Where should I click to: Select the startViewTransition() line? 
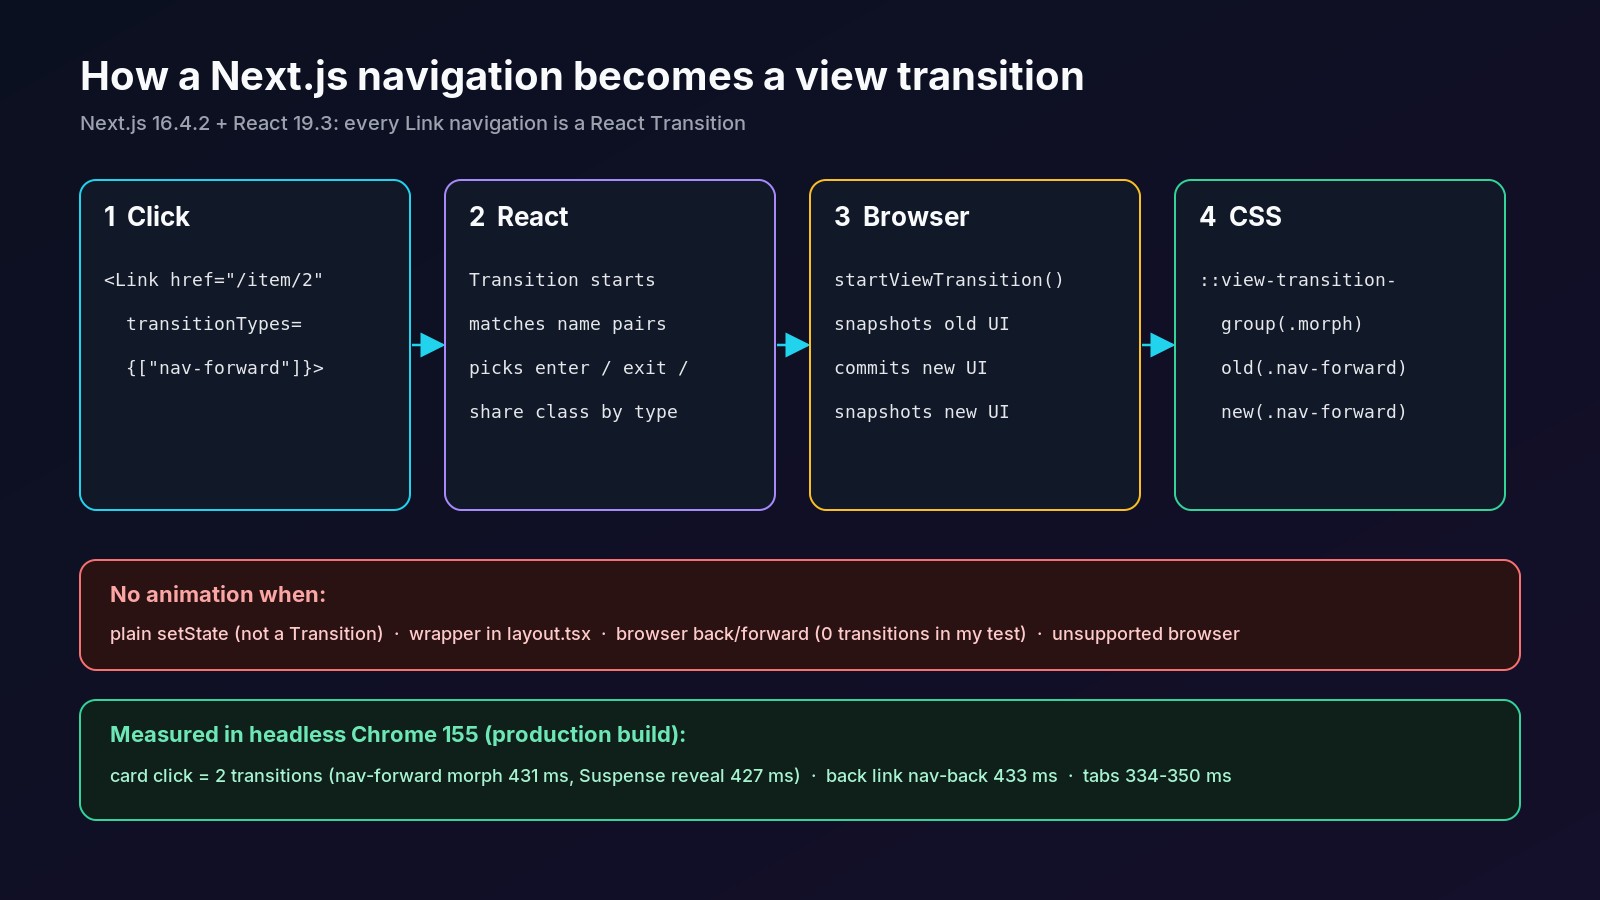point(949,280)
